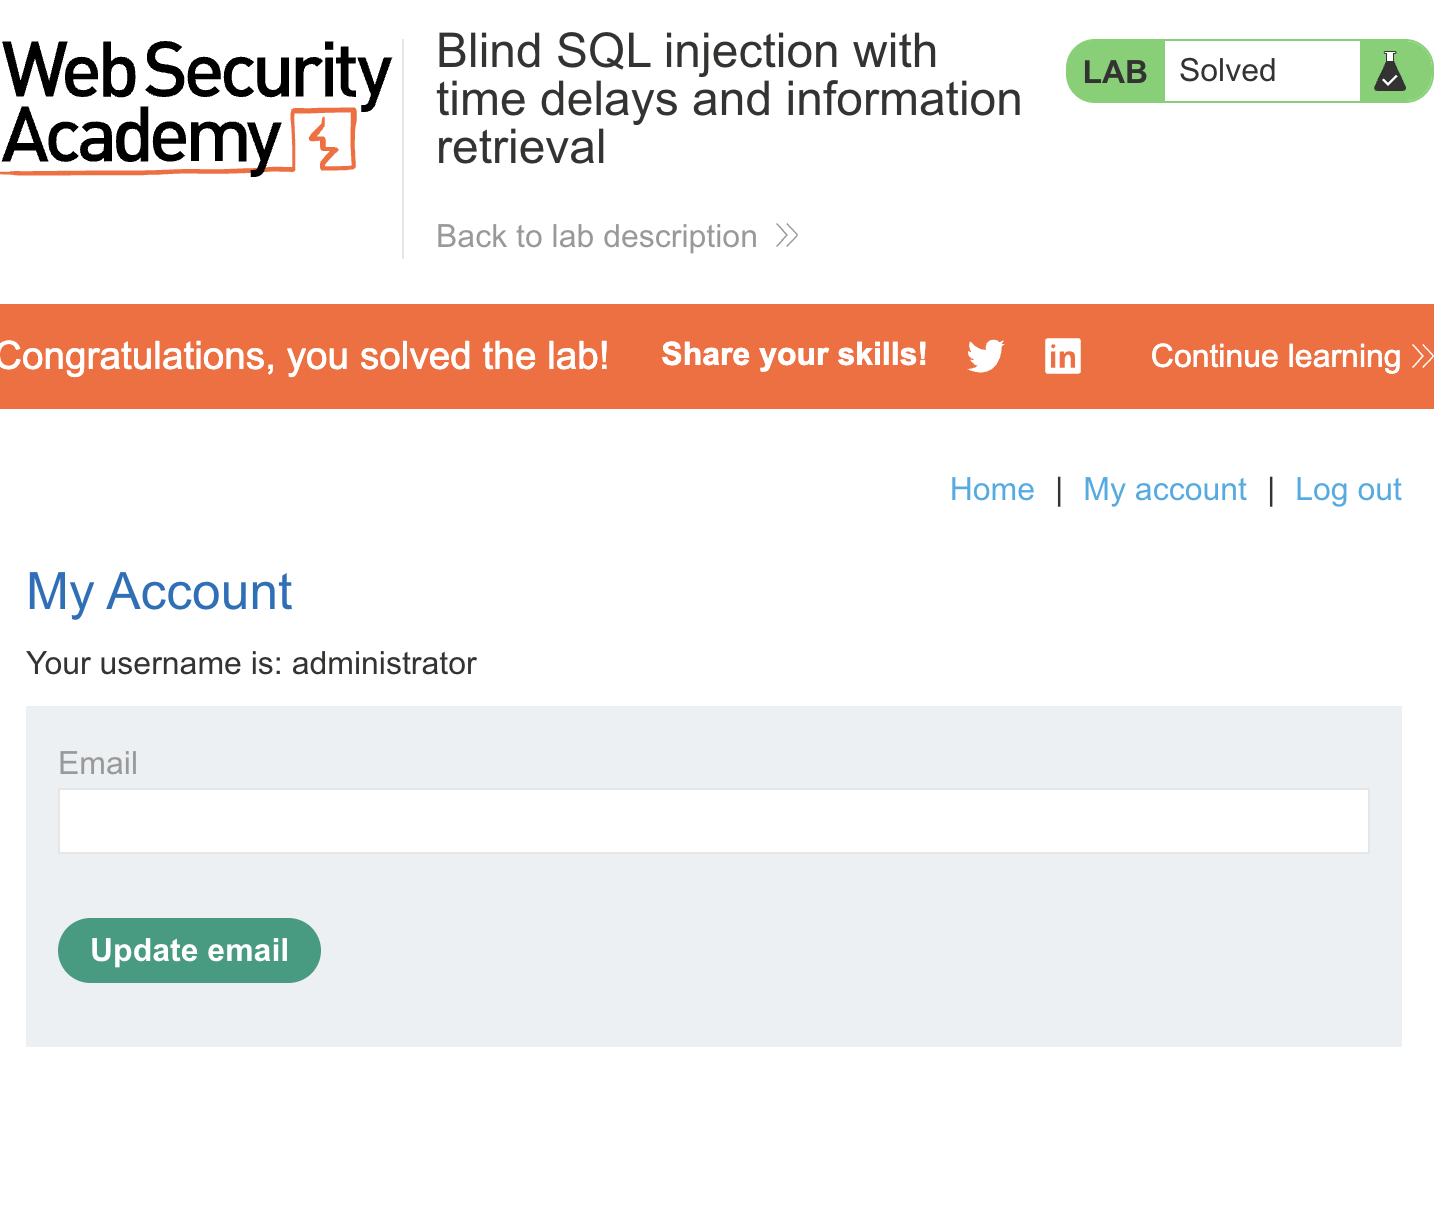Open the My account link

(1165, 489)
